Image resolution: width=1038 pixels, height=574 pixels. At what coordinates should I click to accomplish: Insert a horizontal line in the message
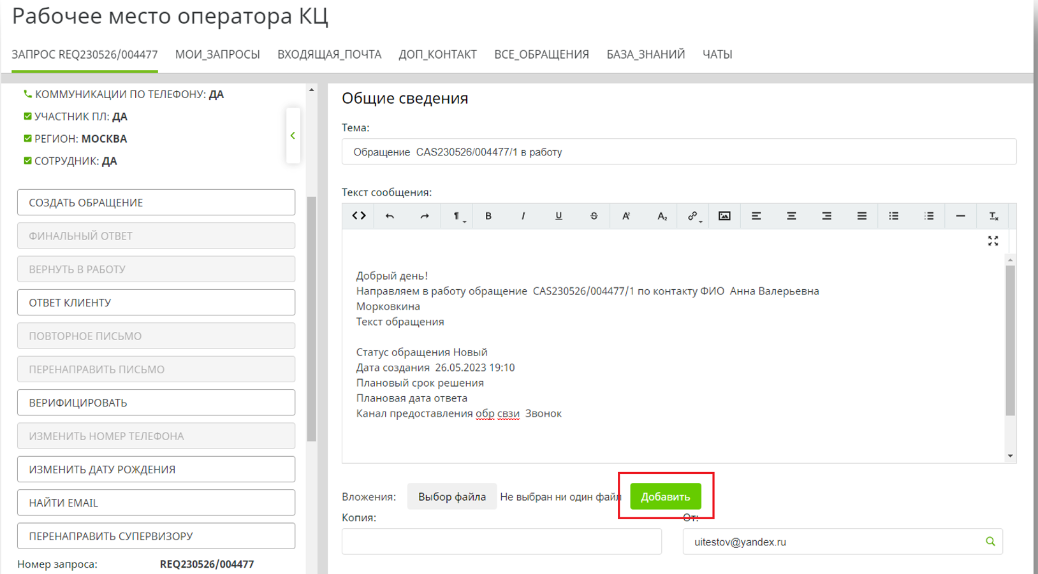(x=960, y=216)
